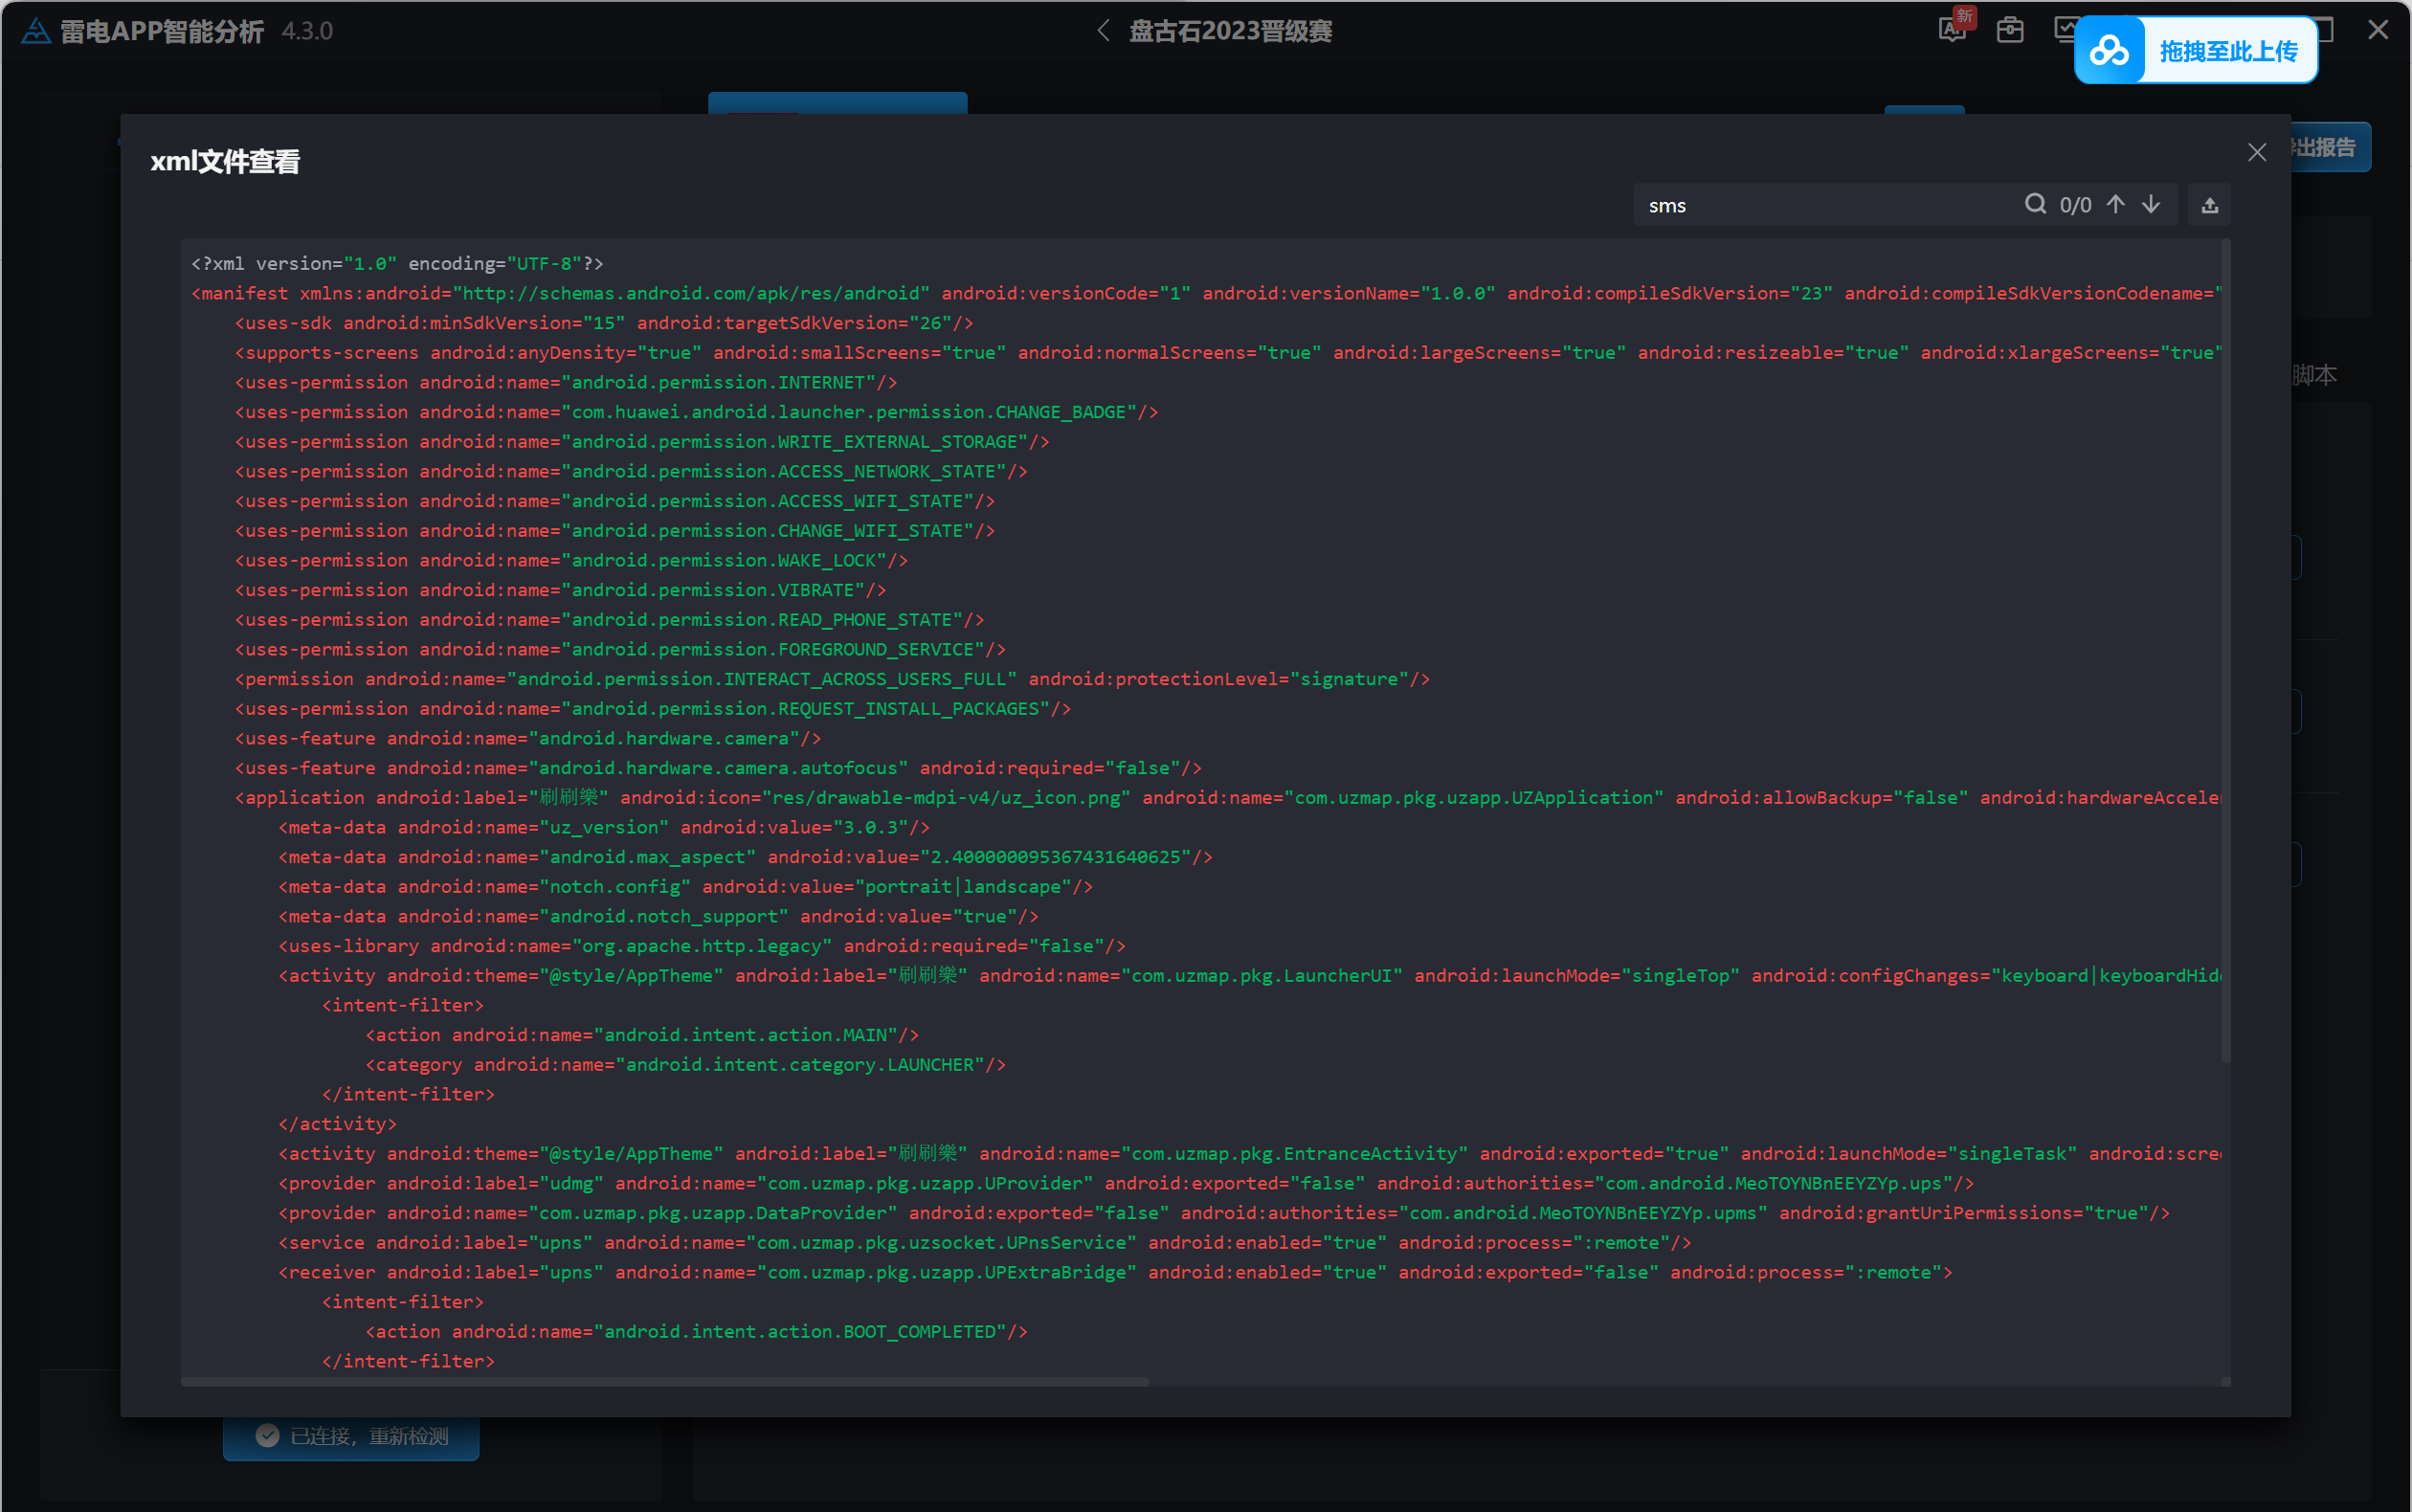Click the Baidu cloud upload icon

click(2109, 50)
